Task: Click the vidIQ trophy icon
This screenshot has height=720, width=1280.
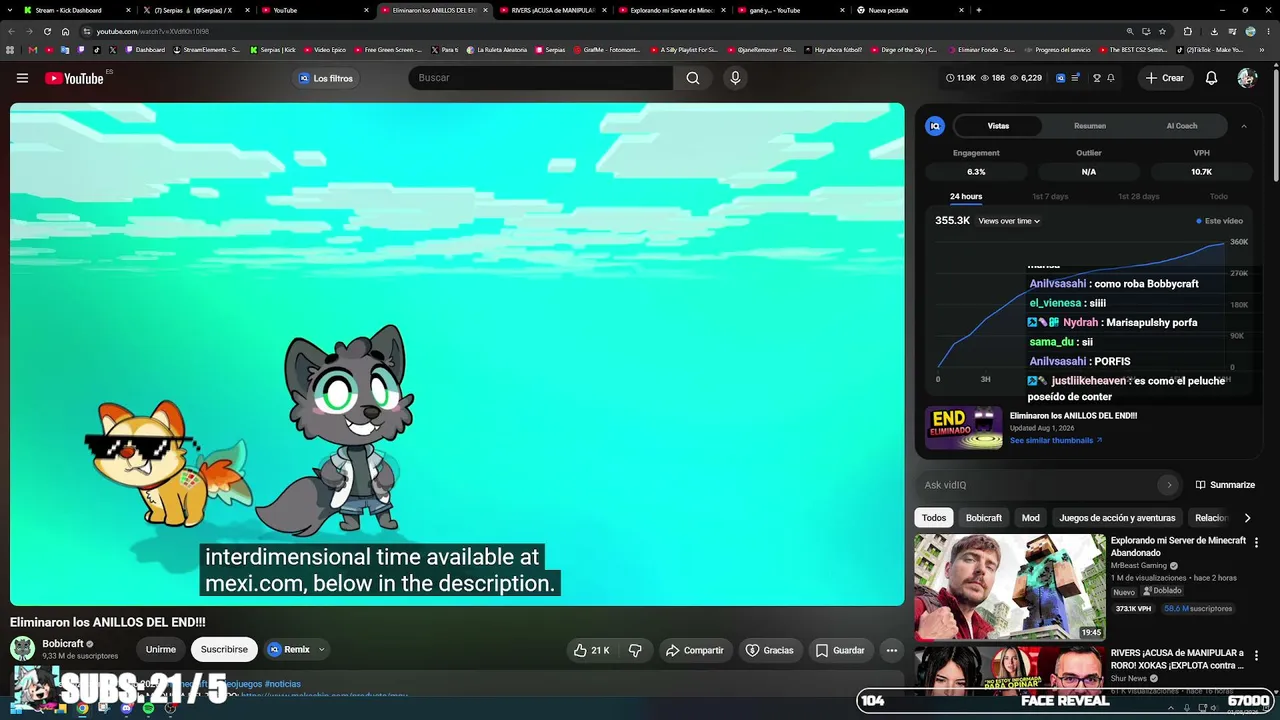Action: (1097, 78)
